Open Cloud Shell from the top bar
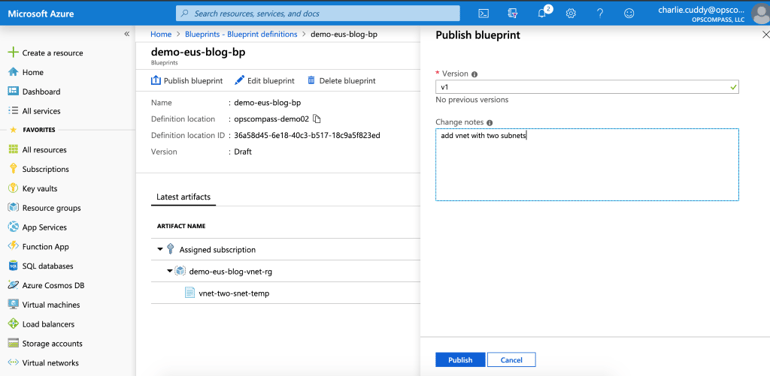This screenshot has height=376, width=770. click(x=483, y=14)
